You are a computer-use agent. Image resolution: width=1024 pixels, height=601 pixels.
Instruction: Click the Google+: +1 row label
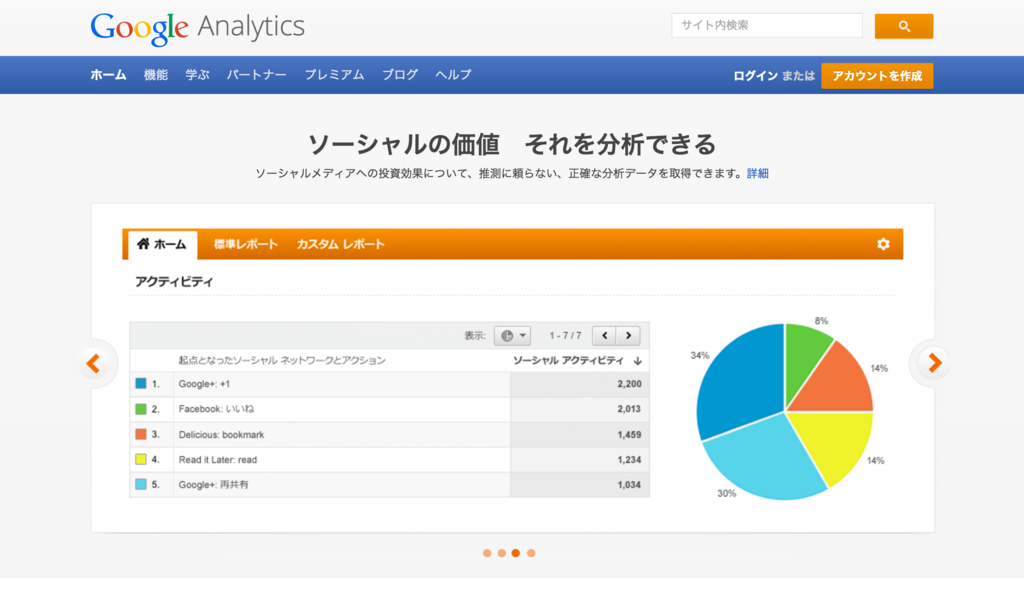coord(204,384)
